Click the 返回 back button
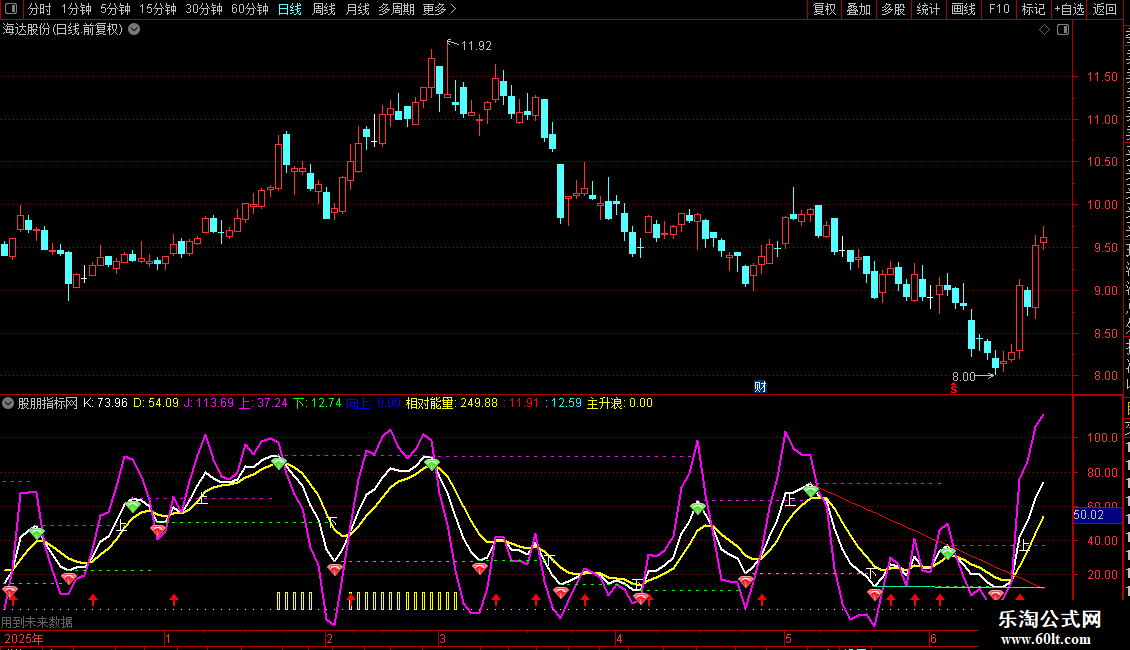1130x650 pixels. [x=1105, y=9]
